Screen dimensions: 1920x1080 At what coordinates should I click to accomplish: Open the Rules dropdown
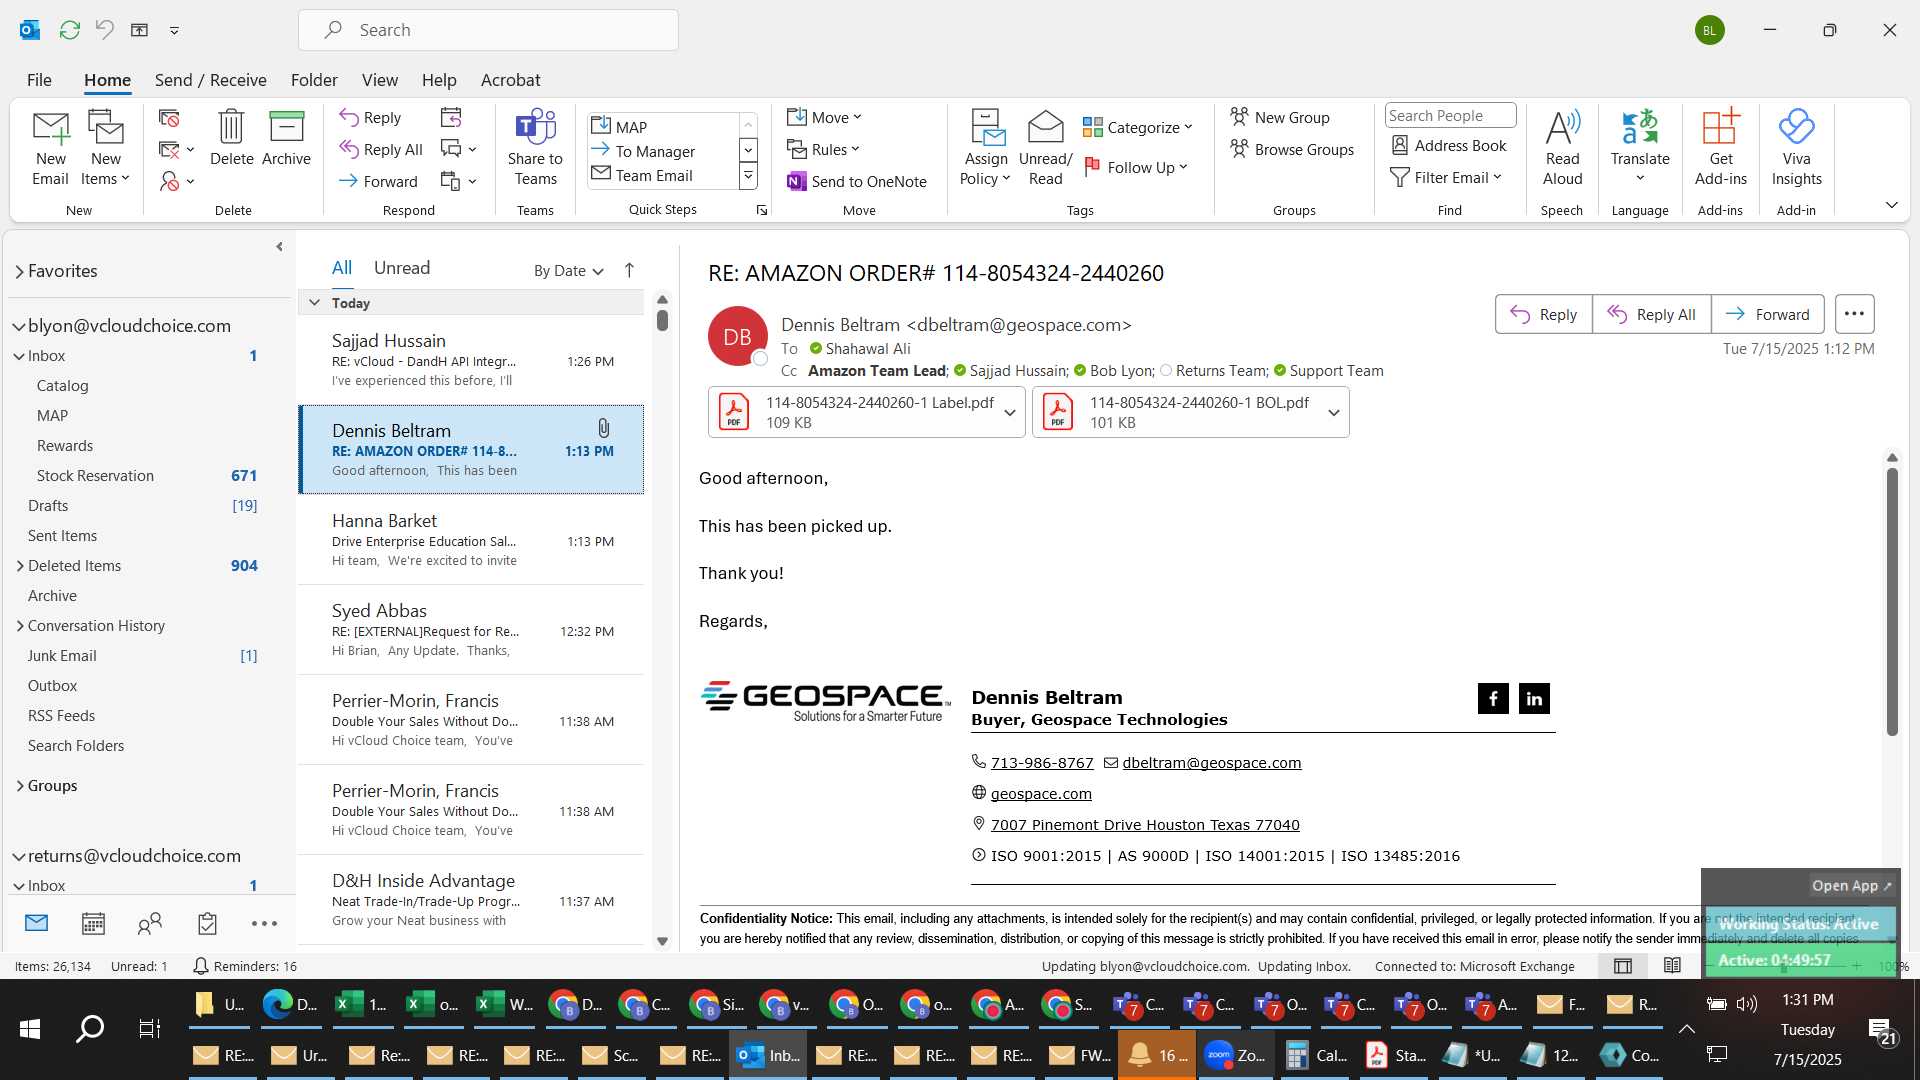point(823,149)
